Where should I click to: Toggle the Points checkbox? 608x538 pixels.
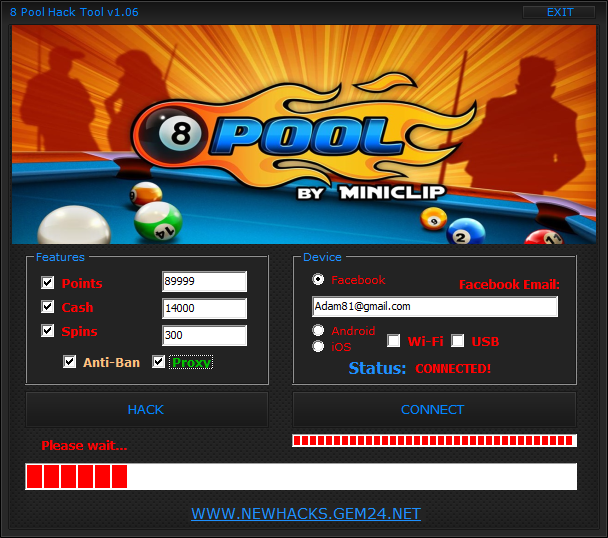point(48,282)
